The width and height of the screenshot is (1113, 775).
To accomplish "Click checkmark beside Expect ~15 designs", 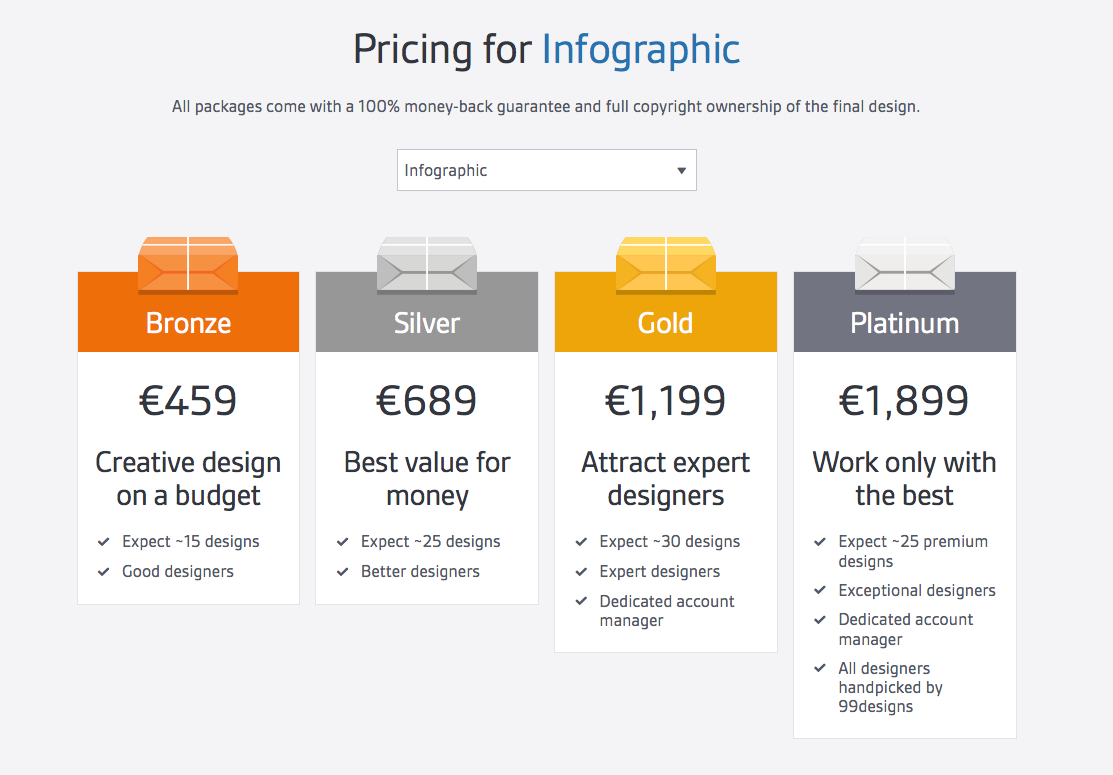I will click(104, 542).
